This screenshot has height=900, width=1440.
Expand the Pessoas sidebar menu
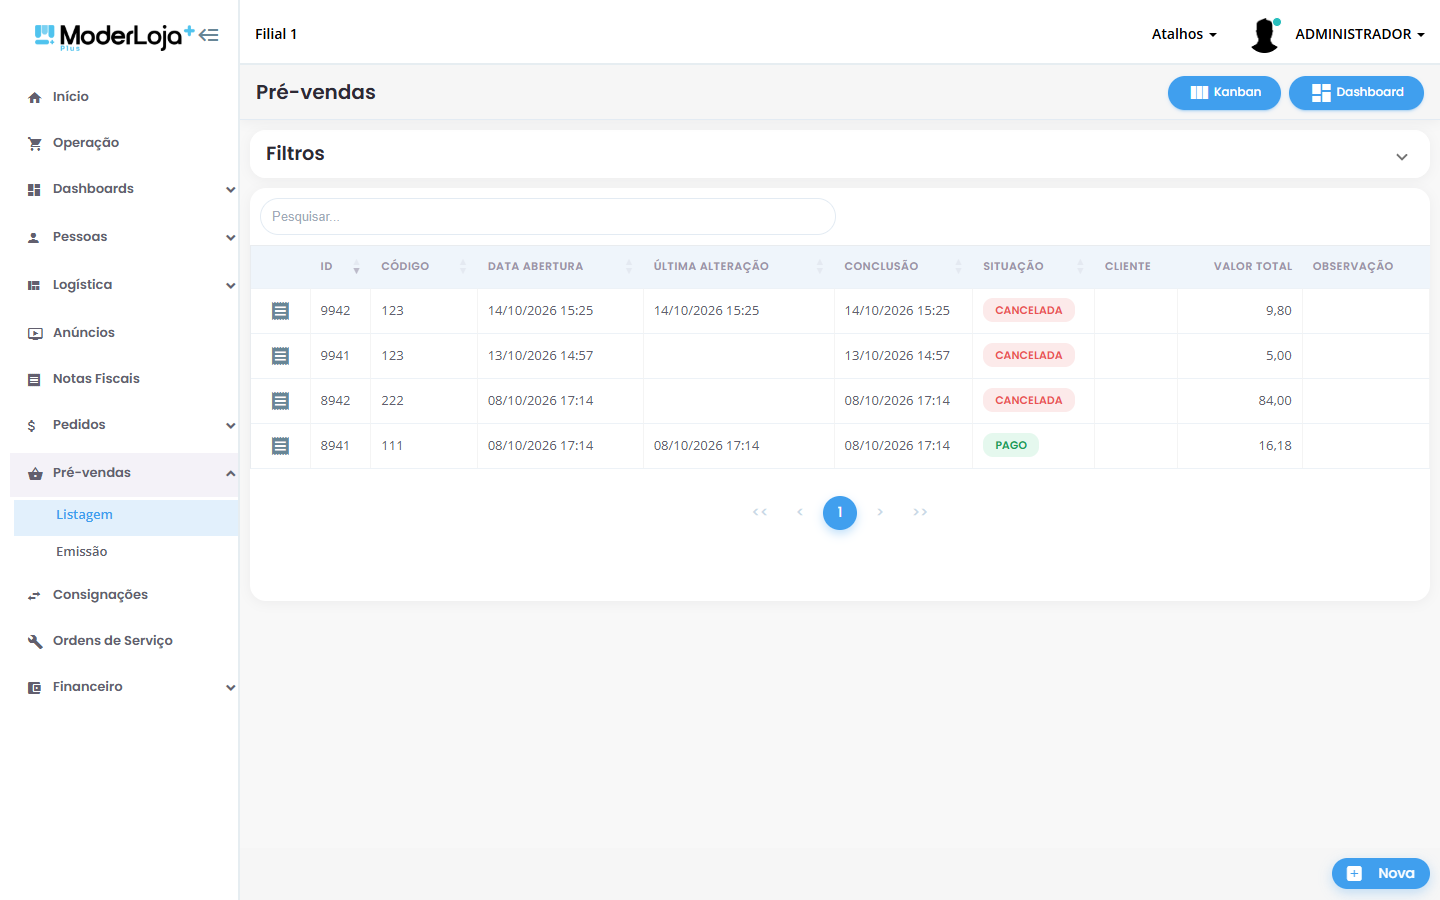[x=230, y=237]
